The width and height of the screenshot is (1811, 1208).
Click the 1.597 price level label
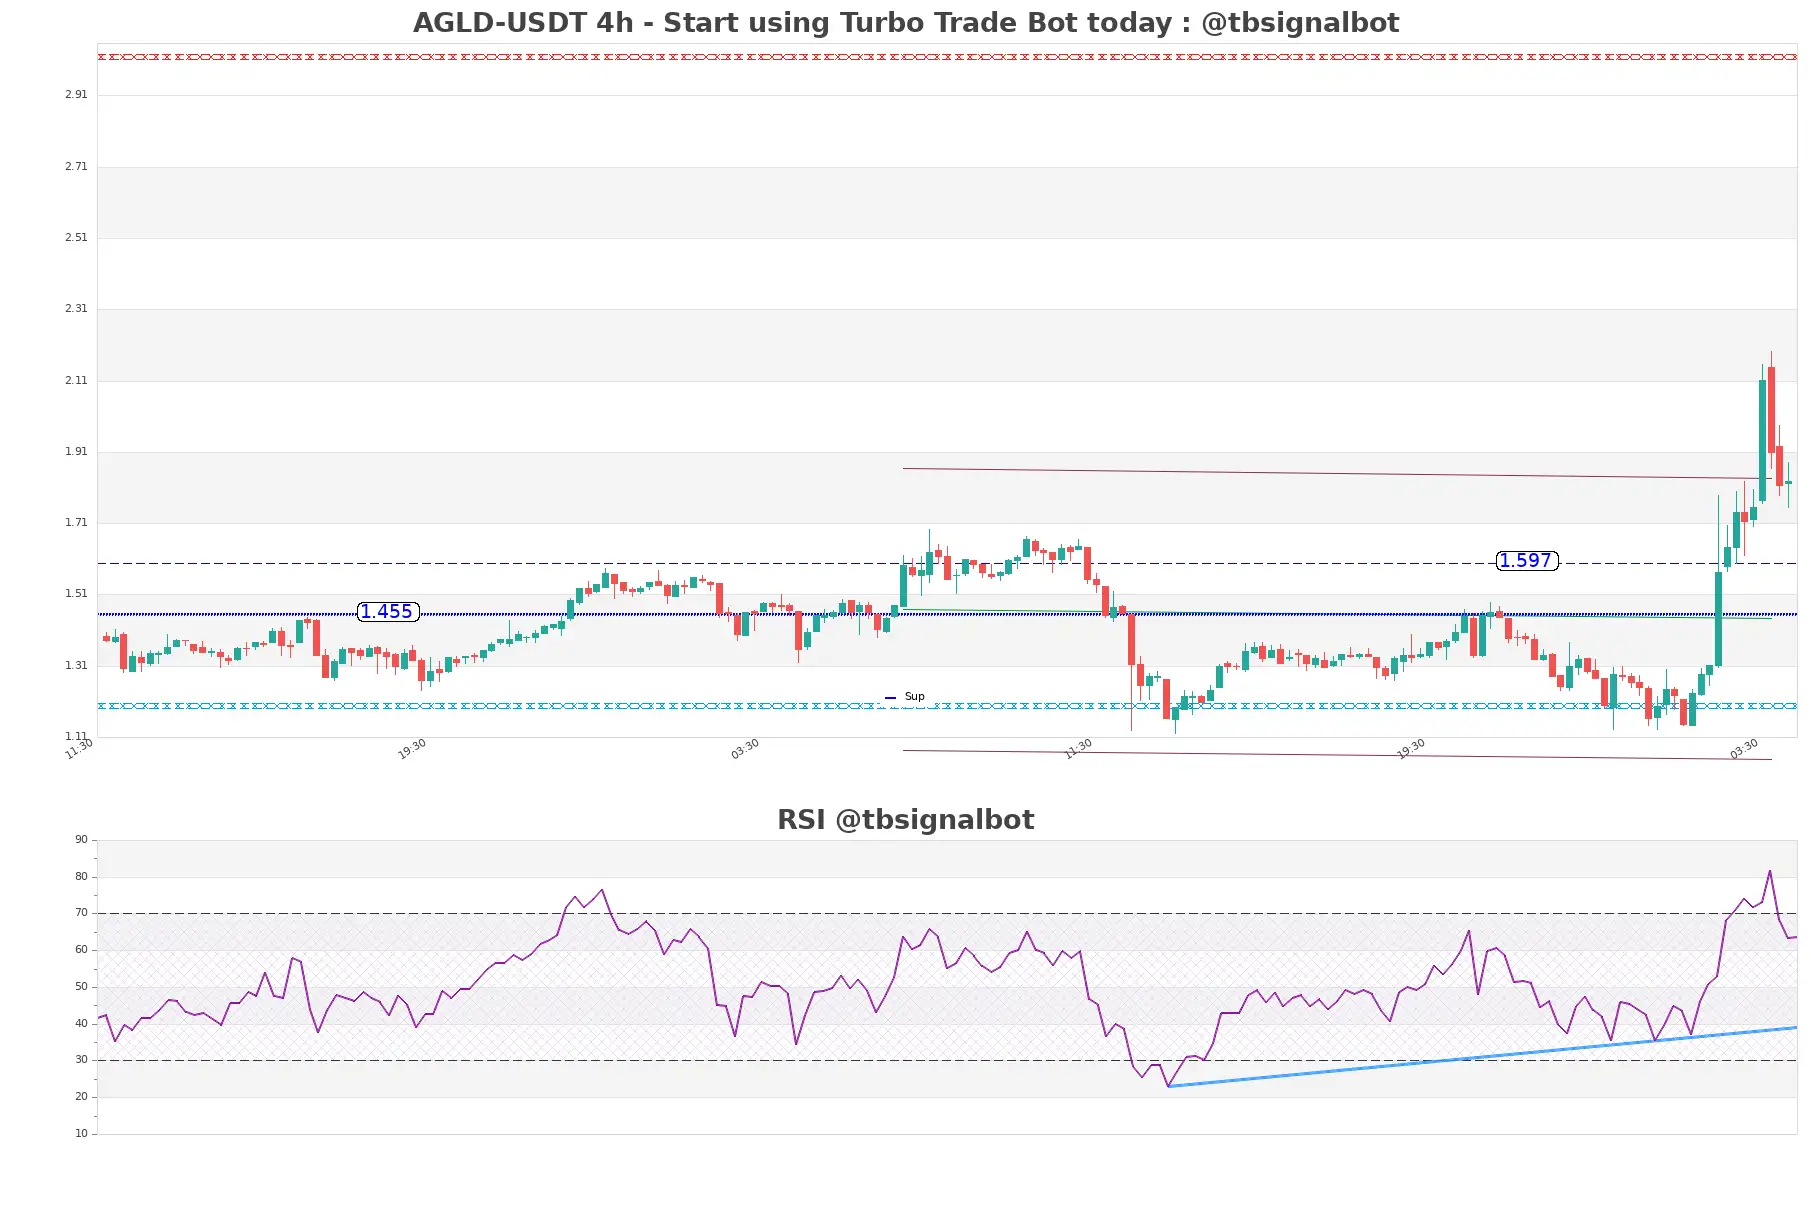click(1526, 561)
